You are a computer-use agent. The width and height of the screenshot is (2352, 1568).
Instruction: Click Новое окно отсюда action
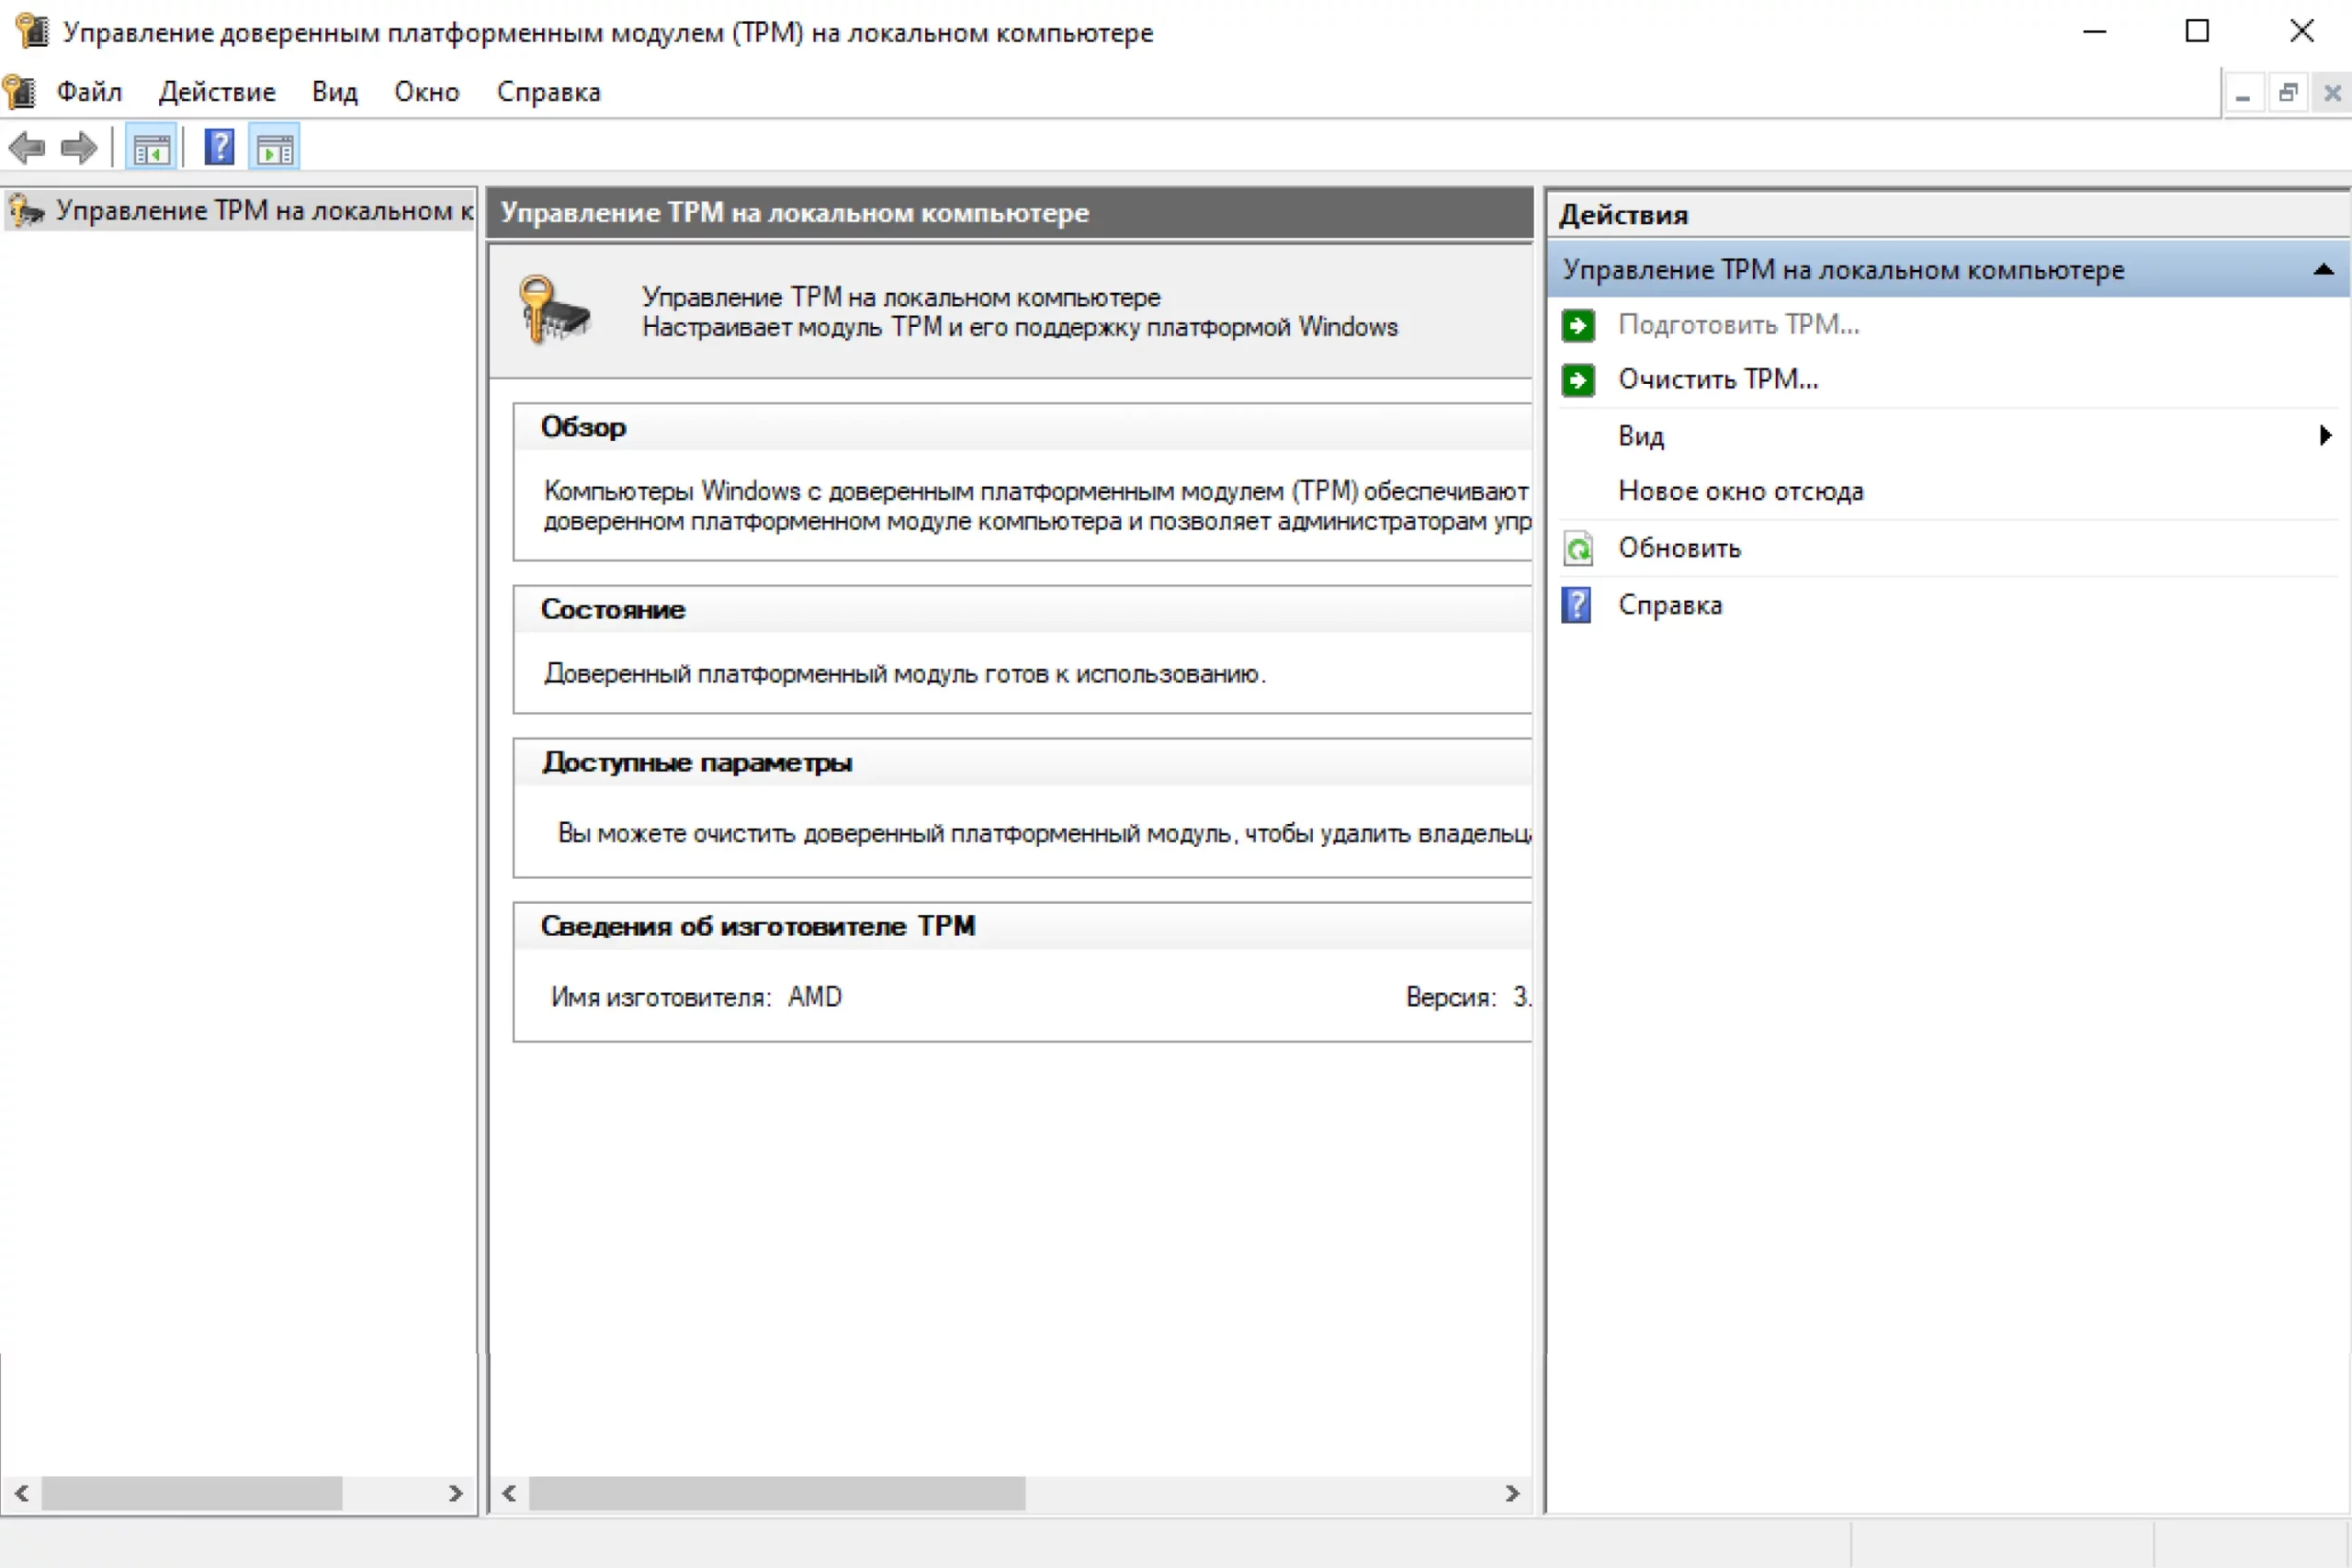coord(1741,492)
